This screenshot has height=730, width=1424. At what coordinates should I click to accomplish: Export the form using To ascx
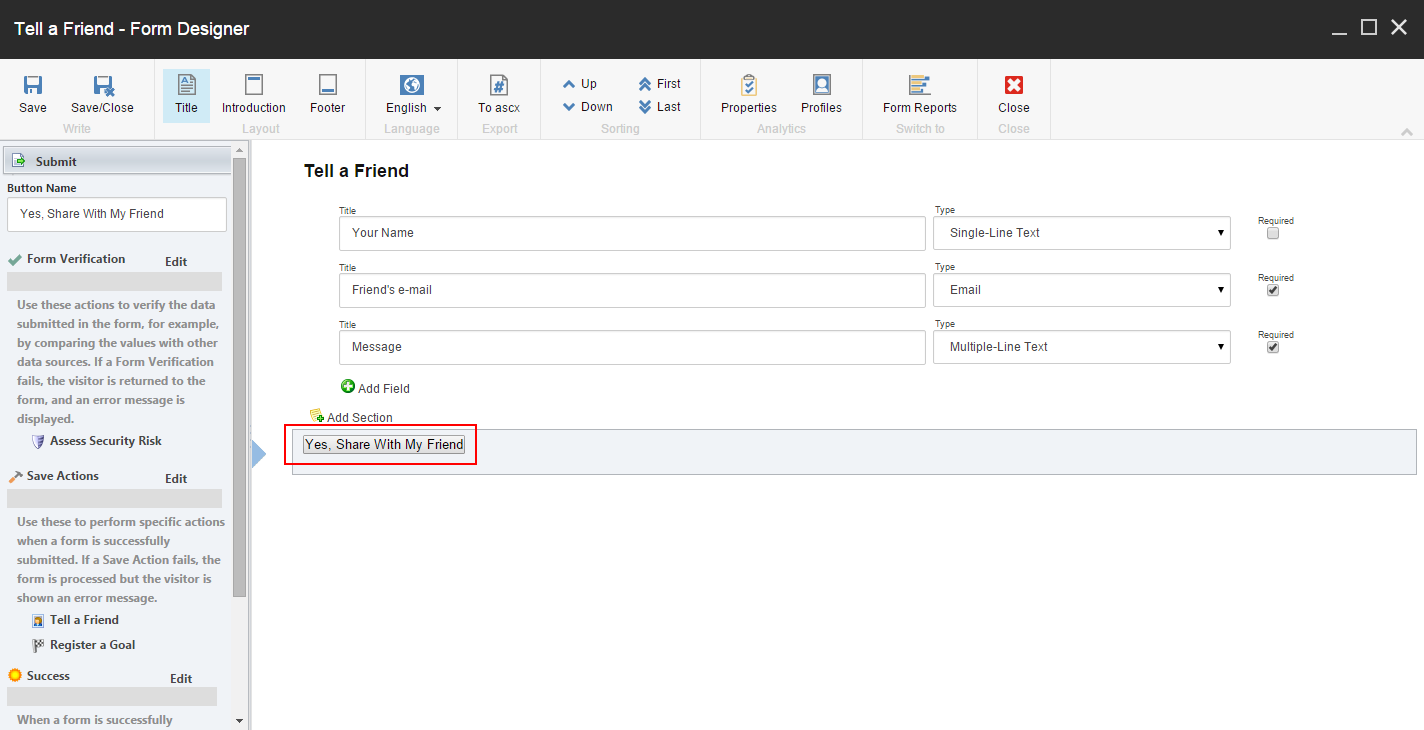tap(498, 95)
